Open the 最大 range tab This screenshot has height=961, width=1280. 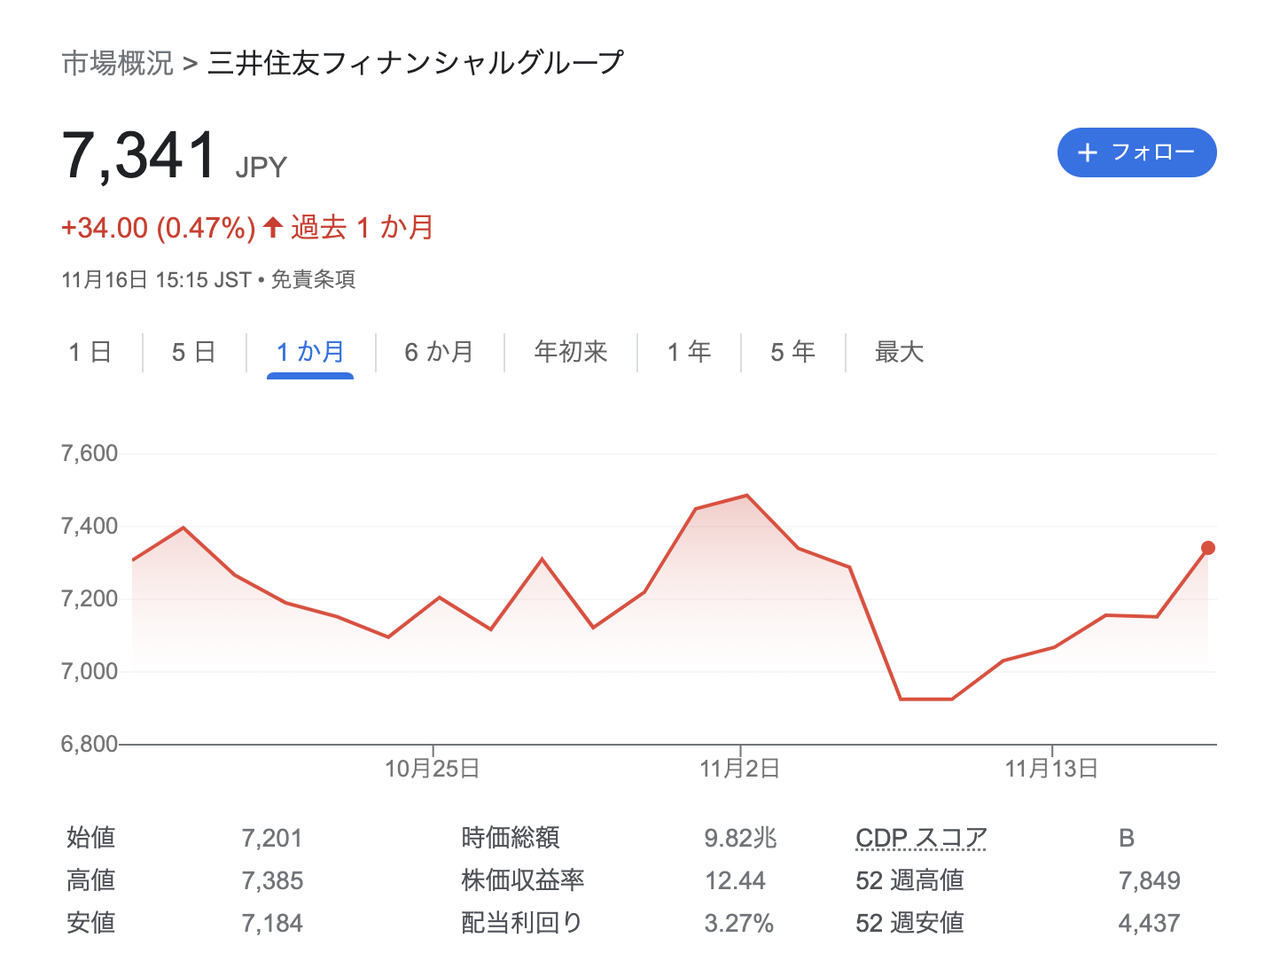tap(899, 352)
